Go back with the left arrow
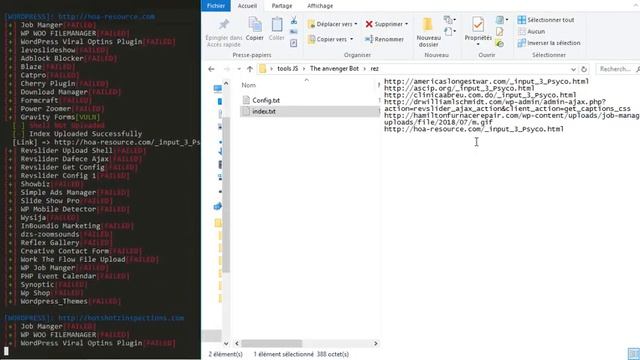640x360 pixels. click(x=211, y=69)
